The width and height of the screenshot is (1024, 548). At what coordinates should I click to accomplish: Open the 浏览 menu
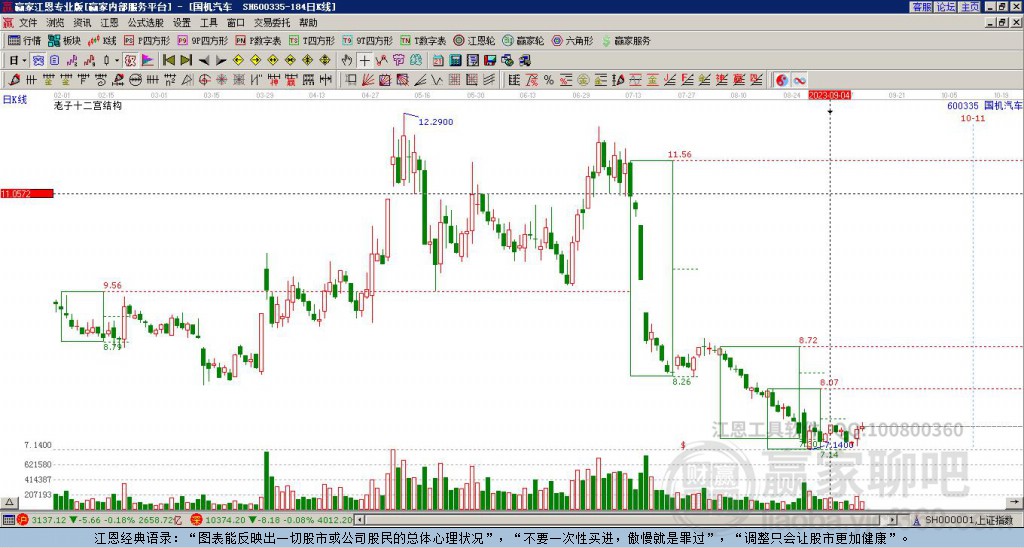56,23
